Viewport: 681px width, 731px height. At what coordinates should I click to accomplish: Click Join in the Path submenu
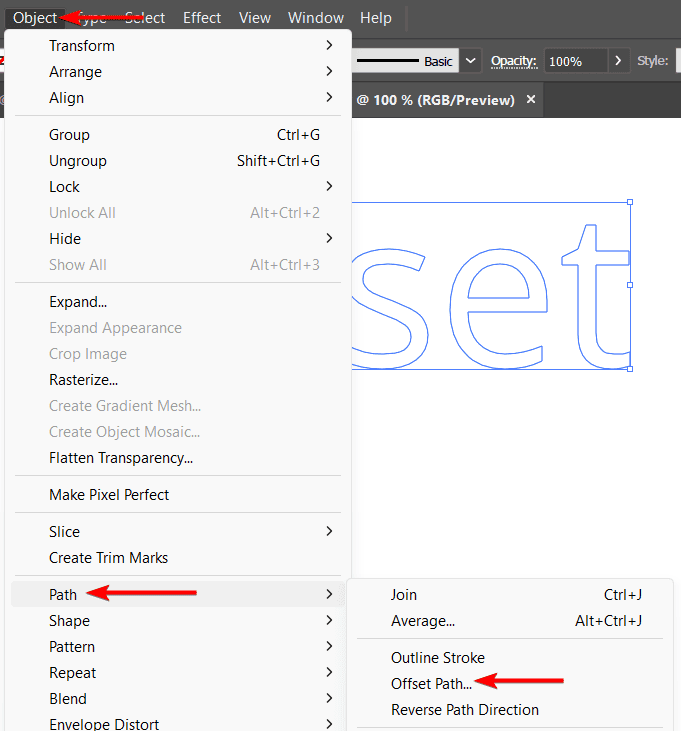tap(404, 595)
